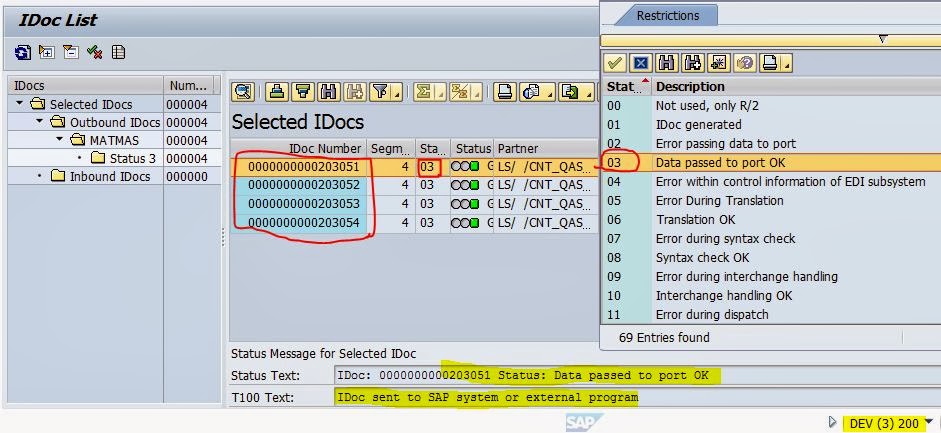Click the Print icon in Restrictions popup
This screenshot has height=433, width=941.
click(770, 62)
